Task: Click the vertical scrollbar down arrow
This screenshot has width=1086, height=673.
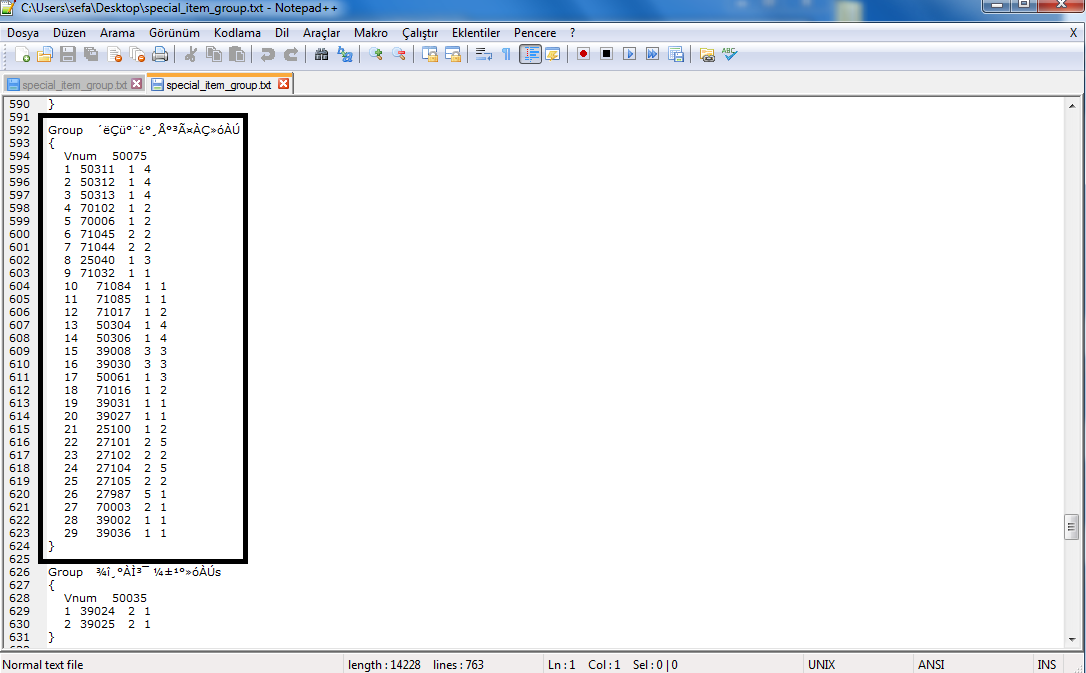Action: pyautogui.click(x=1071, y=639)
